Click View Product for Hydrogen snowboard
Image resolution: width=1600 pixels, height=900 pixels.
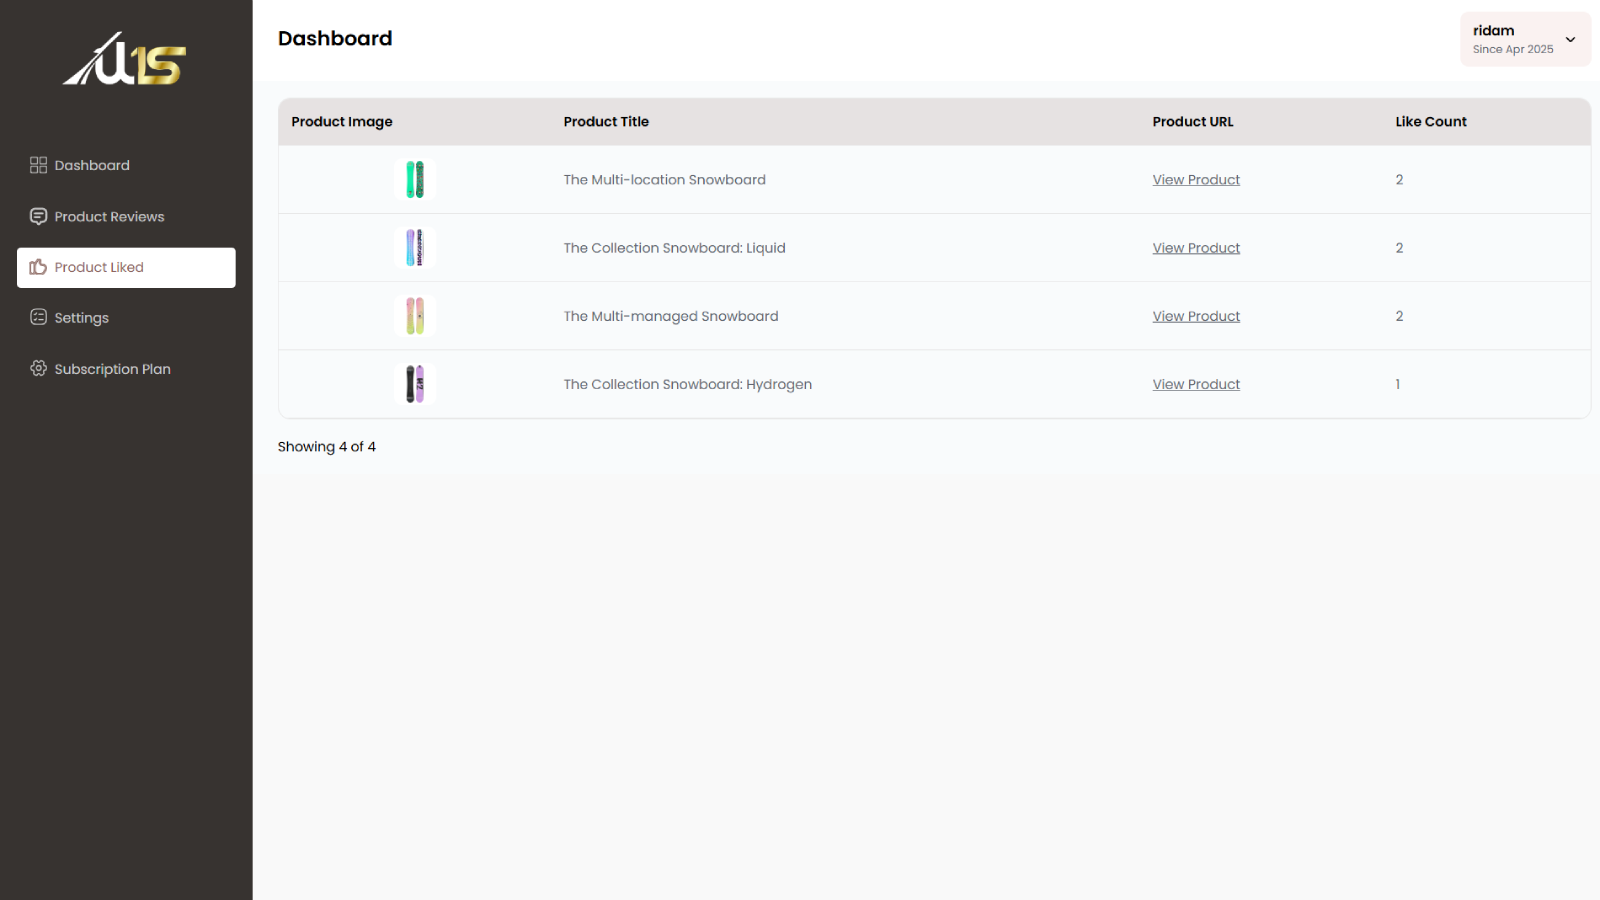coord(1195,384)
